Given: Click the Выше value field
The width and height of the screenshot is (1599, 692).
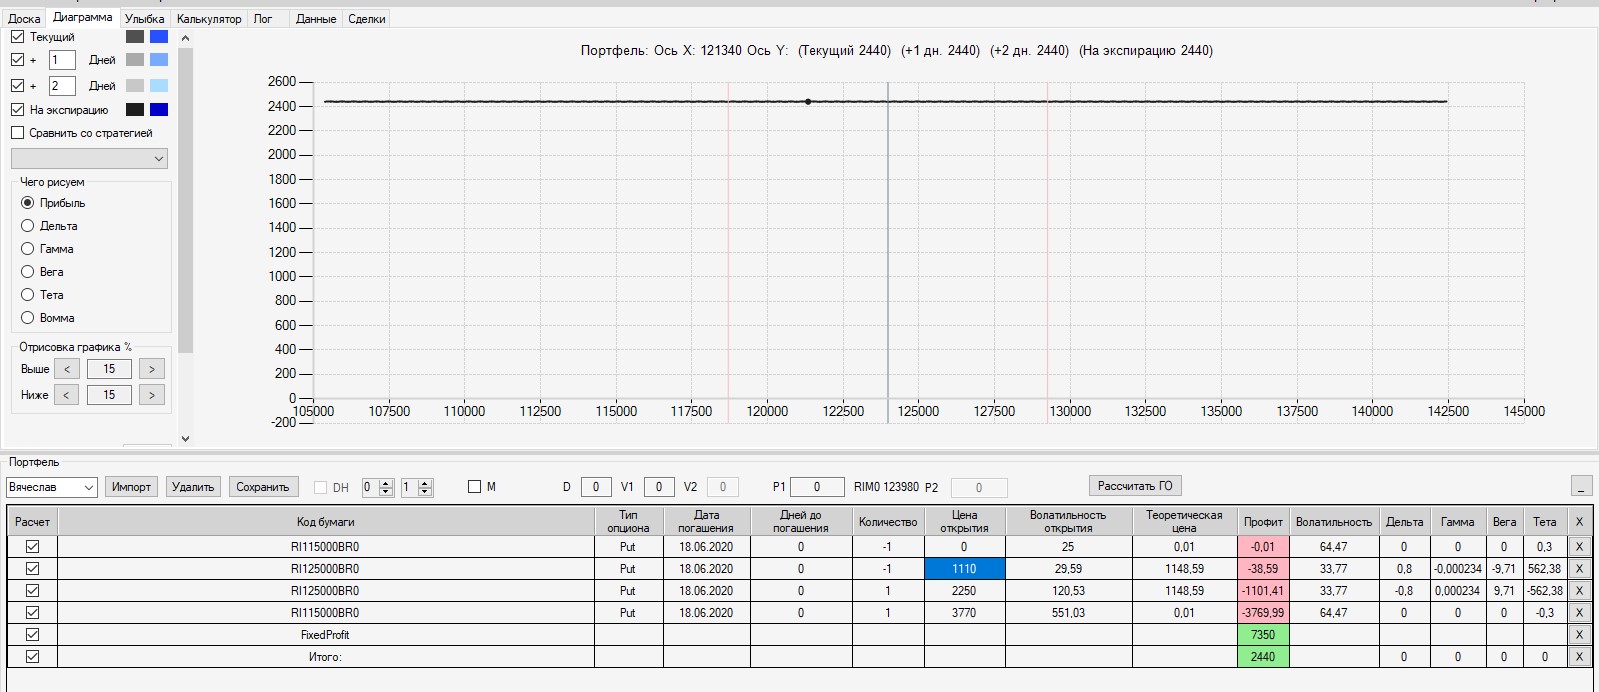Looking at the screenshot, I should (109, 369).
